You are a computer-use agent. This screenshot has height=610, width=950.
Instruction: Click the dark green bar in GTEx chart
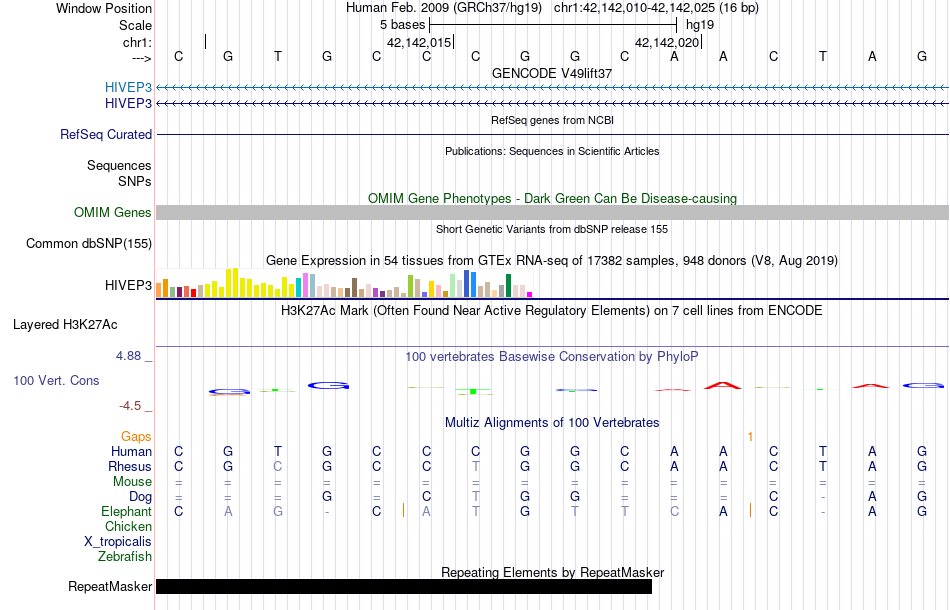[x=509, y=285]
